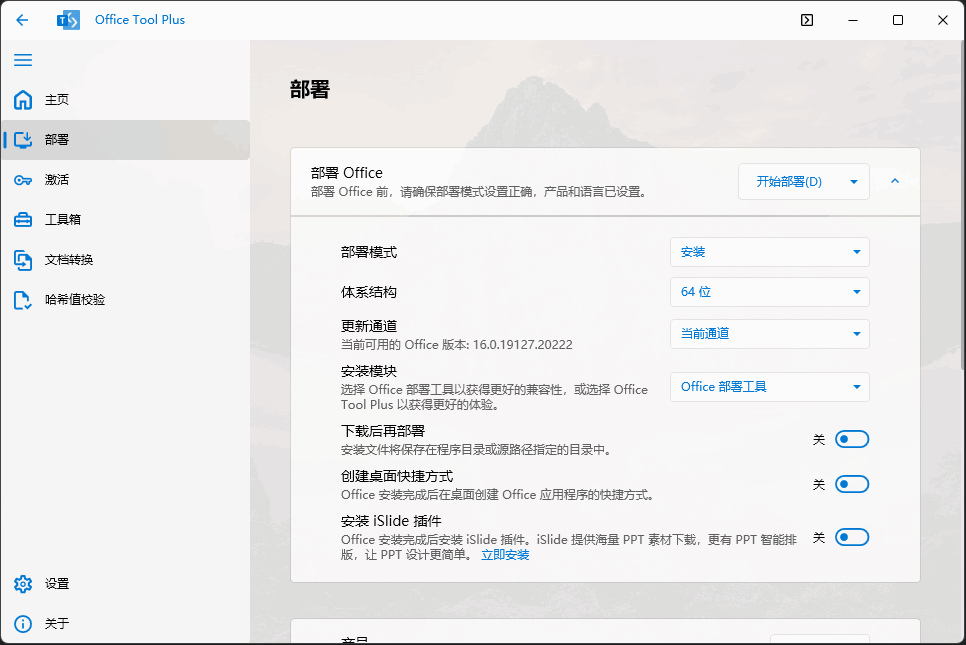Go back using the top-left arrow
The width and height of the screenshot is (966, 645).
click(22, 19)
